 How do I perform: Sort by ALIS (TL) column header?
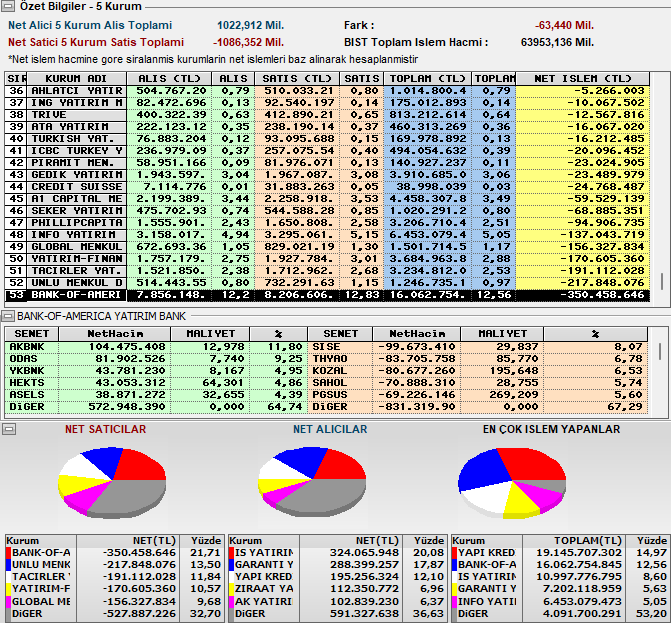[169, 79]
